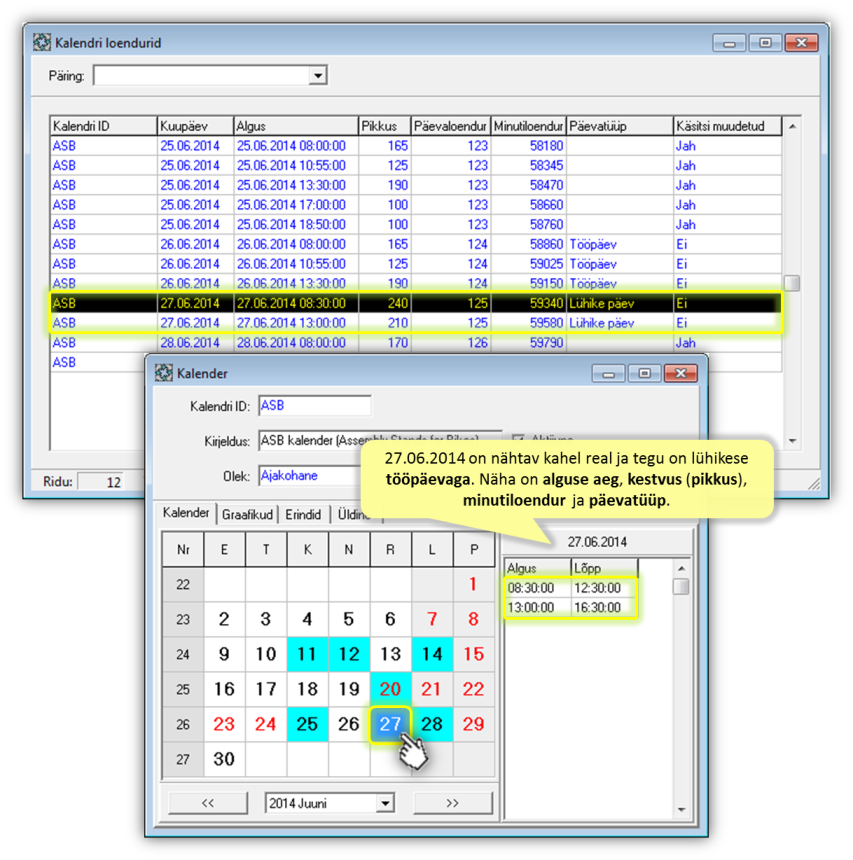
Task: Toggle the Aktiivne checkbox in the Kalender window
Action: point(518,439)
